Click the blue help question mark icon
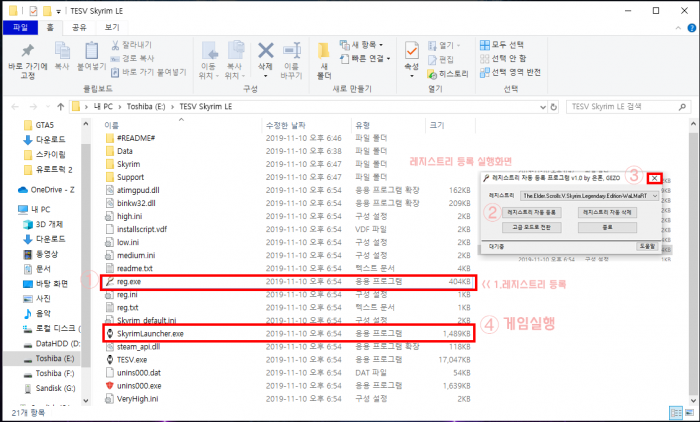The width and height of the screenshot is (700, 422). [x=691, y=28]
